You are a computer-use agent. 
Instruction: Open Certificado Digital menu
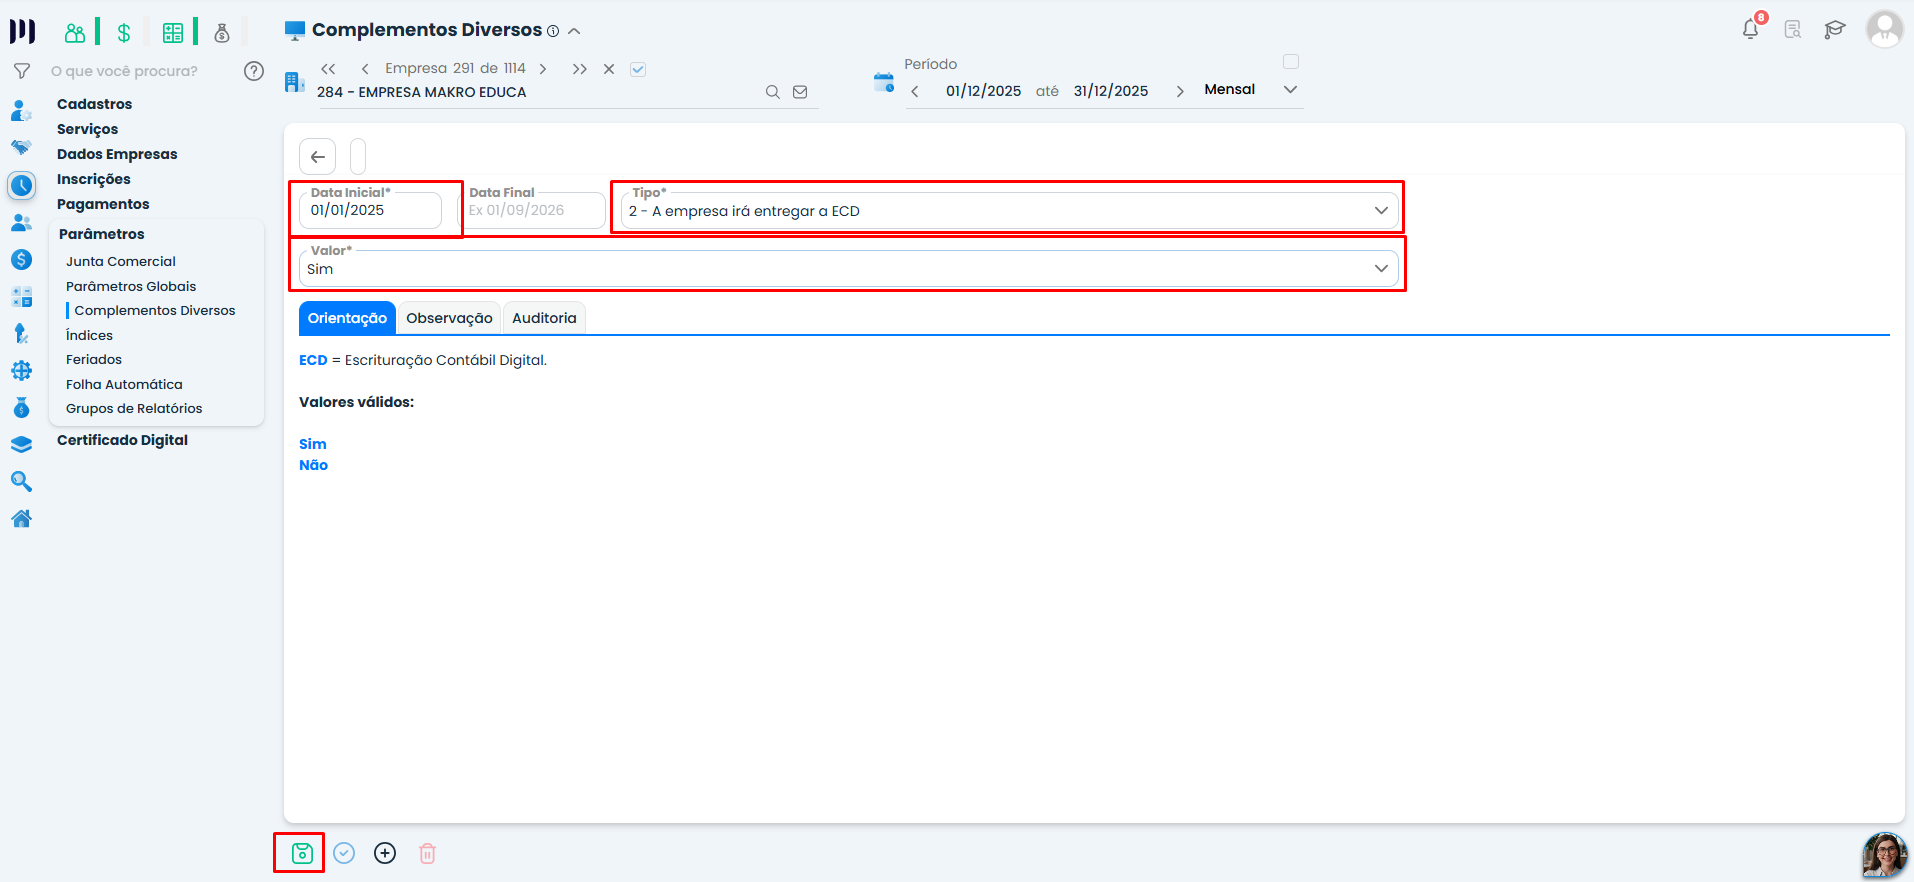122,440
